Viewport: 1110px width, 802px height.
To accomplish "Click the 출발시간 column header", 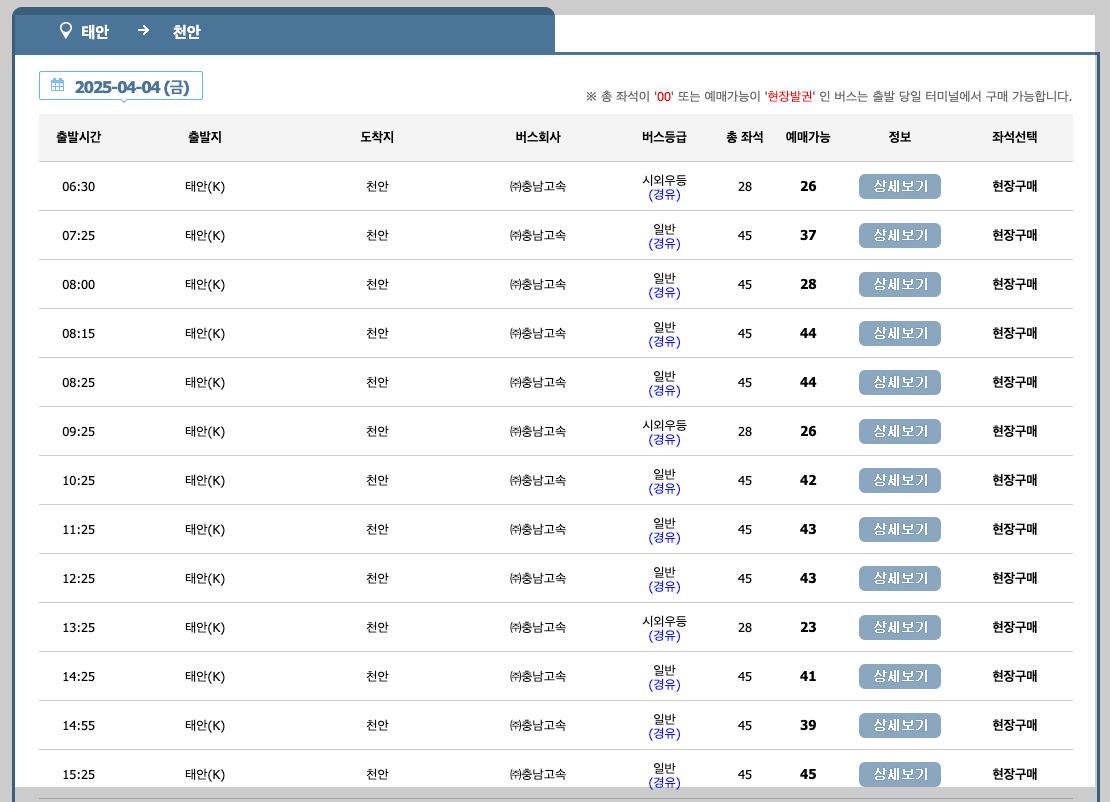I will click(79, 137).
